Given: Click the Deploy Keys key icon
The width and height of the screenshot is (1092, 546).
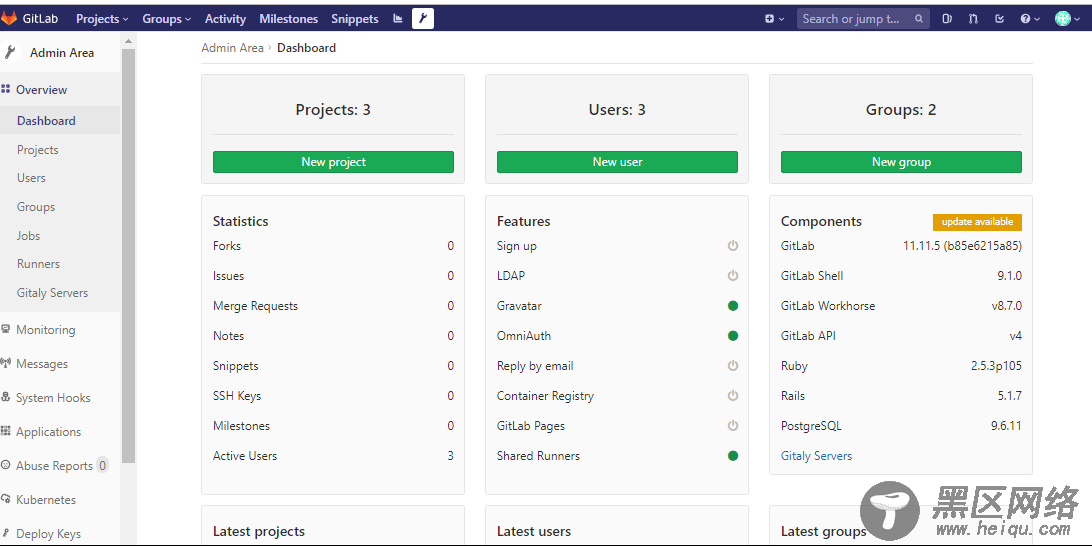Looking at the screenshot, I should [6, 533].
